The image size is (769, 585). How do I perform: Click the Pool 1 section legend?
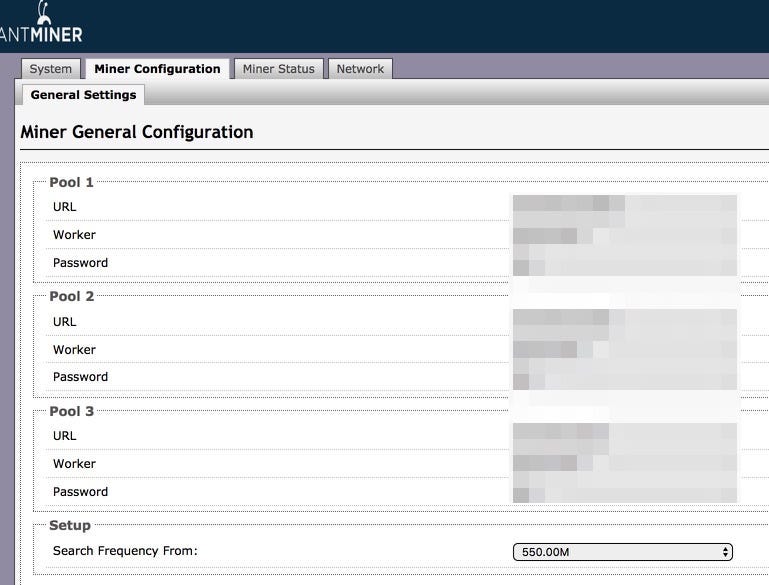pyautogui.click(x=71, y=182)
